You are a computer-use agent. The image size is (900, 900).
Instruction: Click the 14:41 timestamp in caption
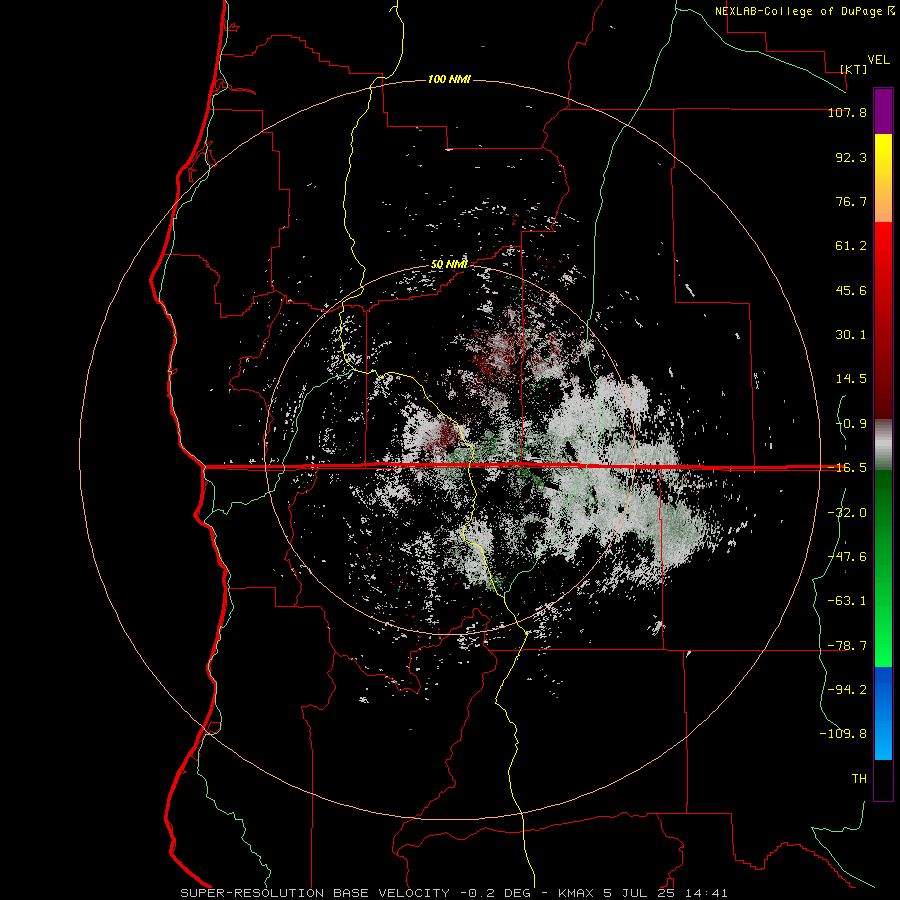pos(708,893)
